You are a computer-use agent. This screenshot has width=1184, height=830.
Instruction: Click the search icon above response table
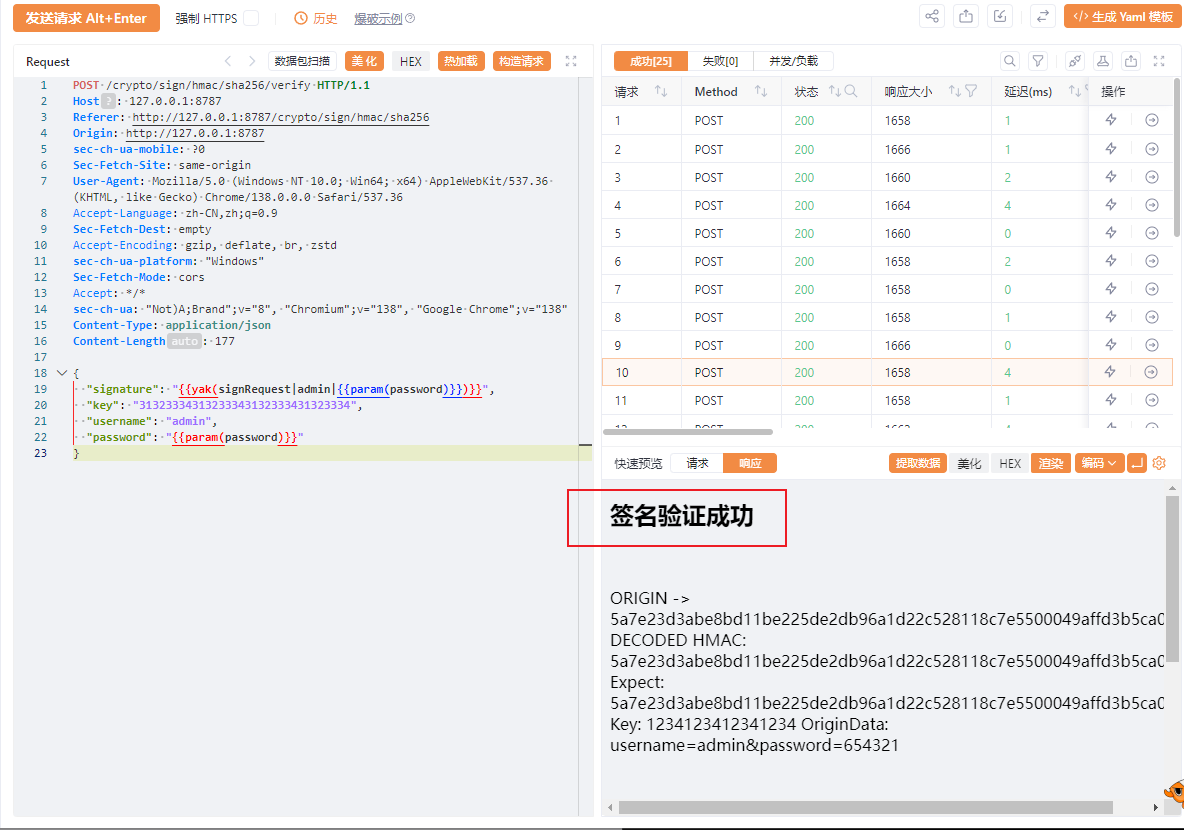click(1010, 61)
